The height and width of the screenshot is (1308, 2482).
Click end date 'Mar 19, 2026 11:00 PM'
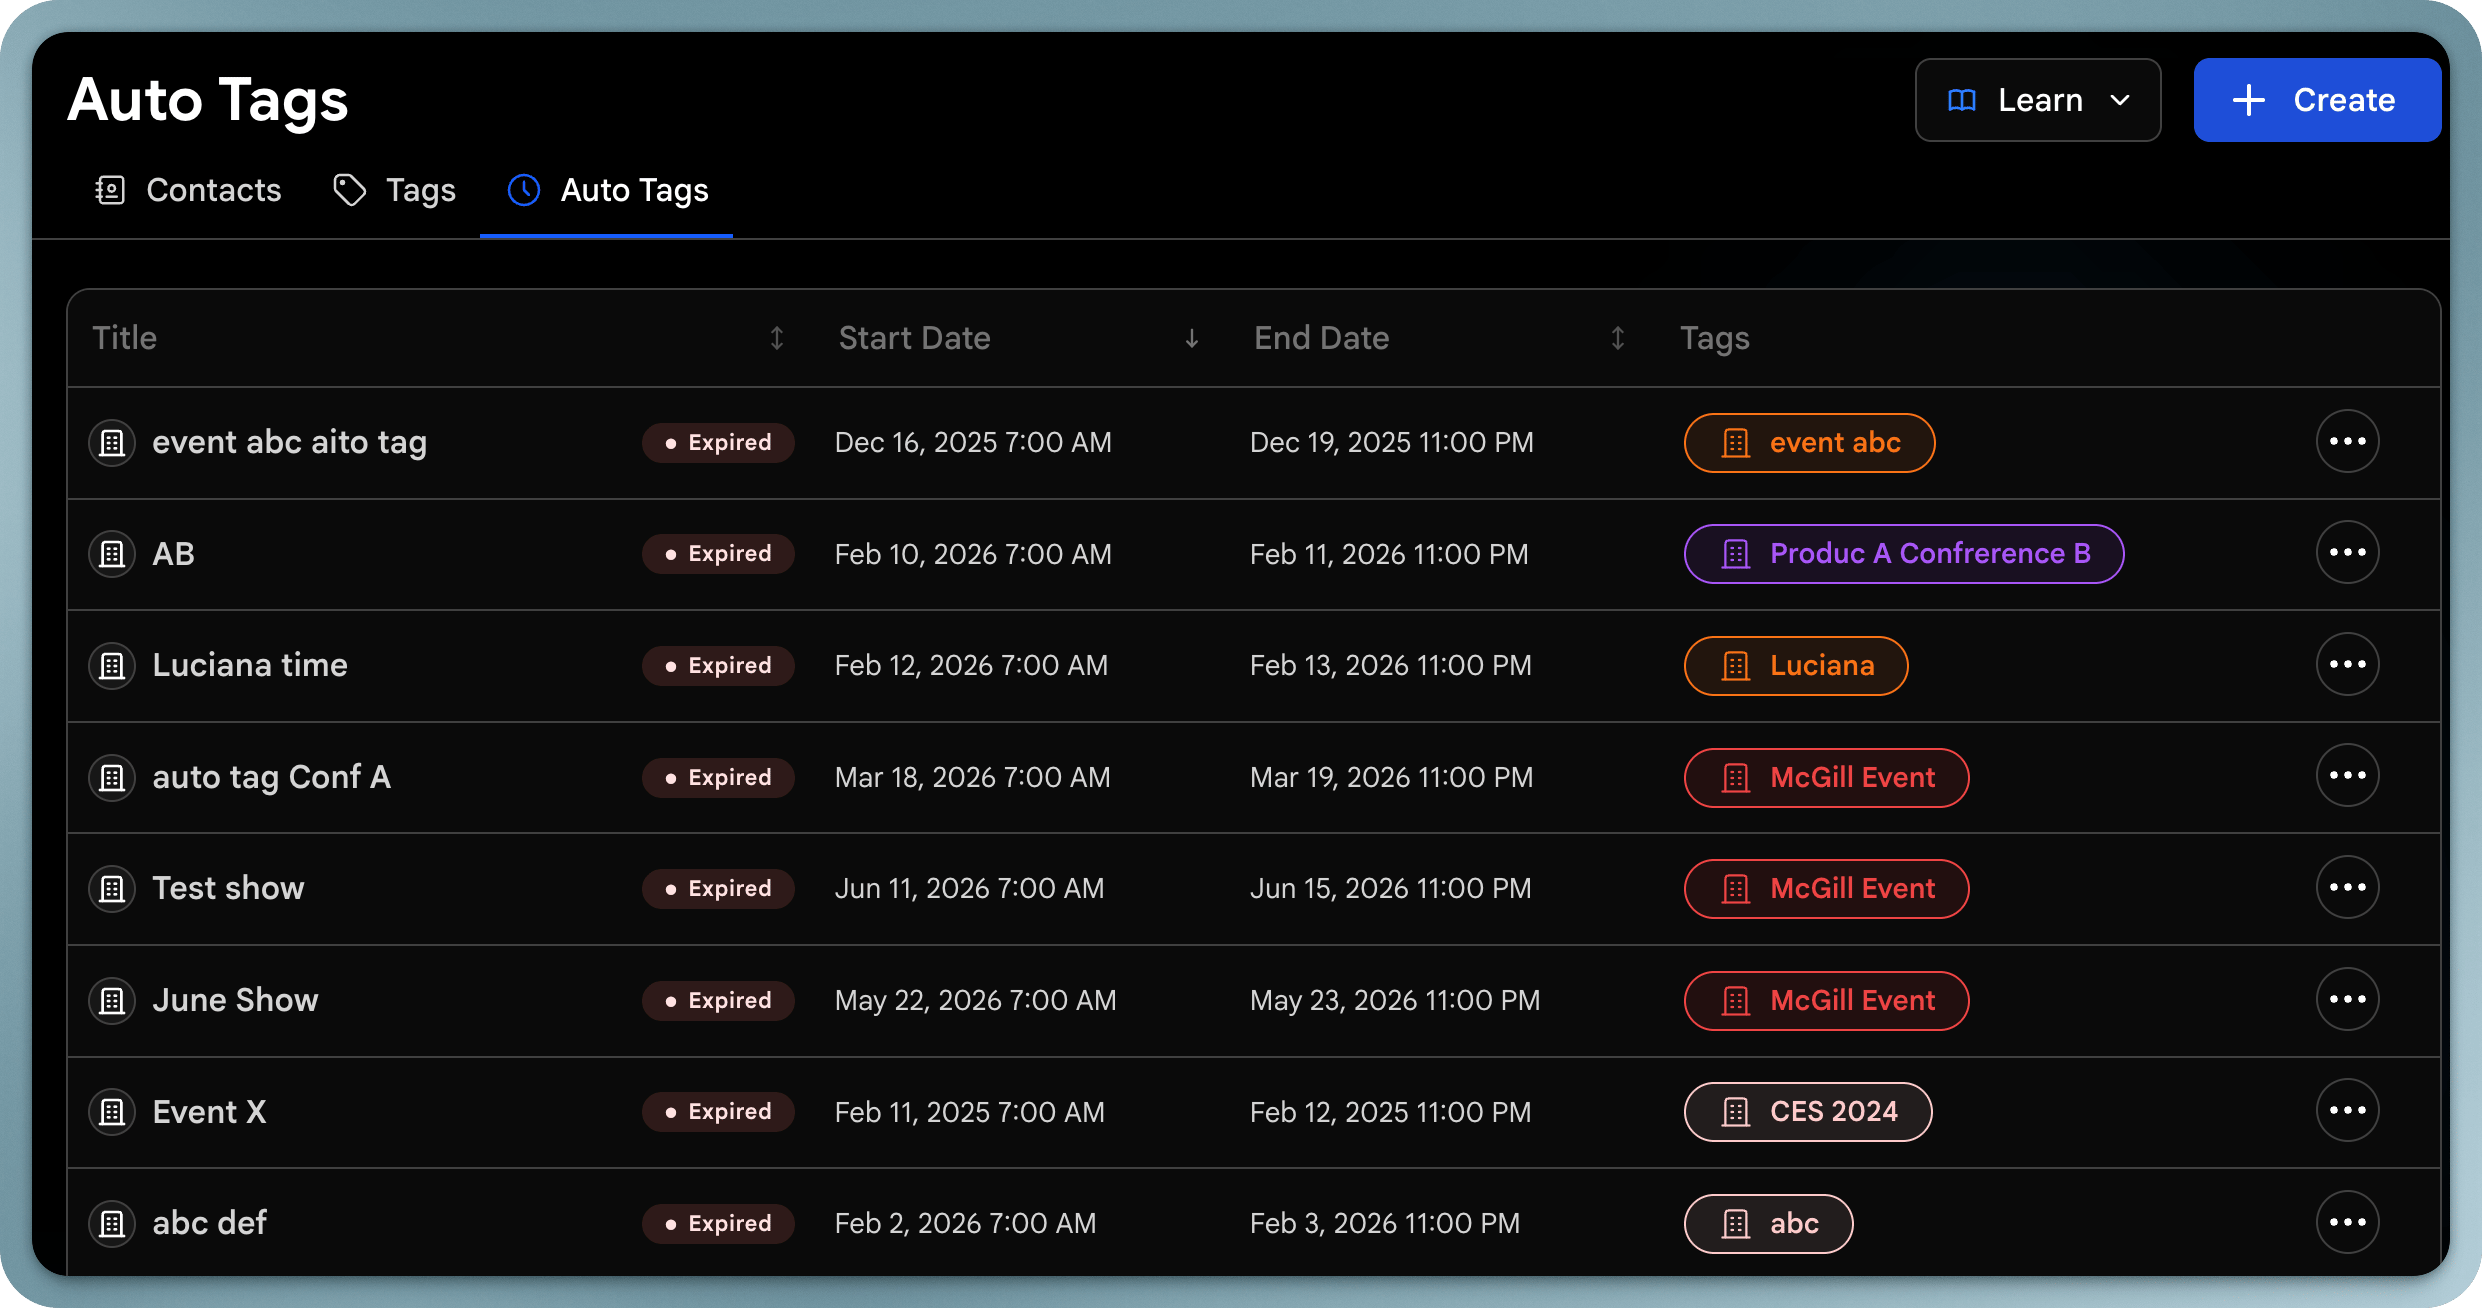coord(1392,777)
